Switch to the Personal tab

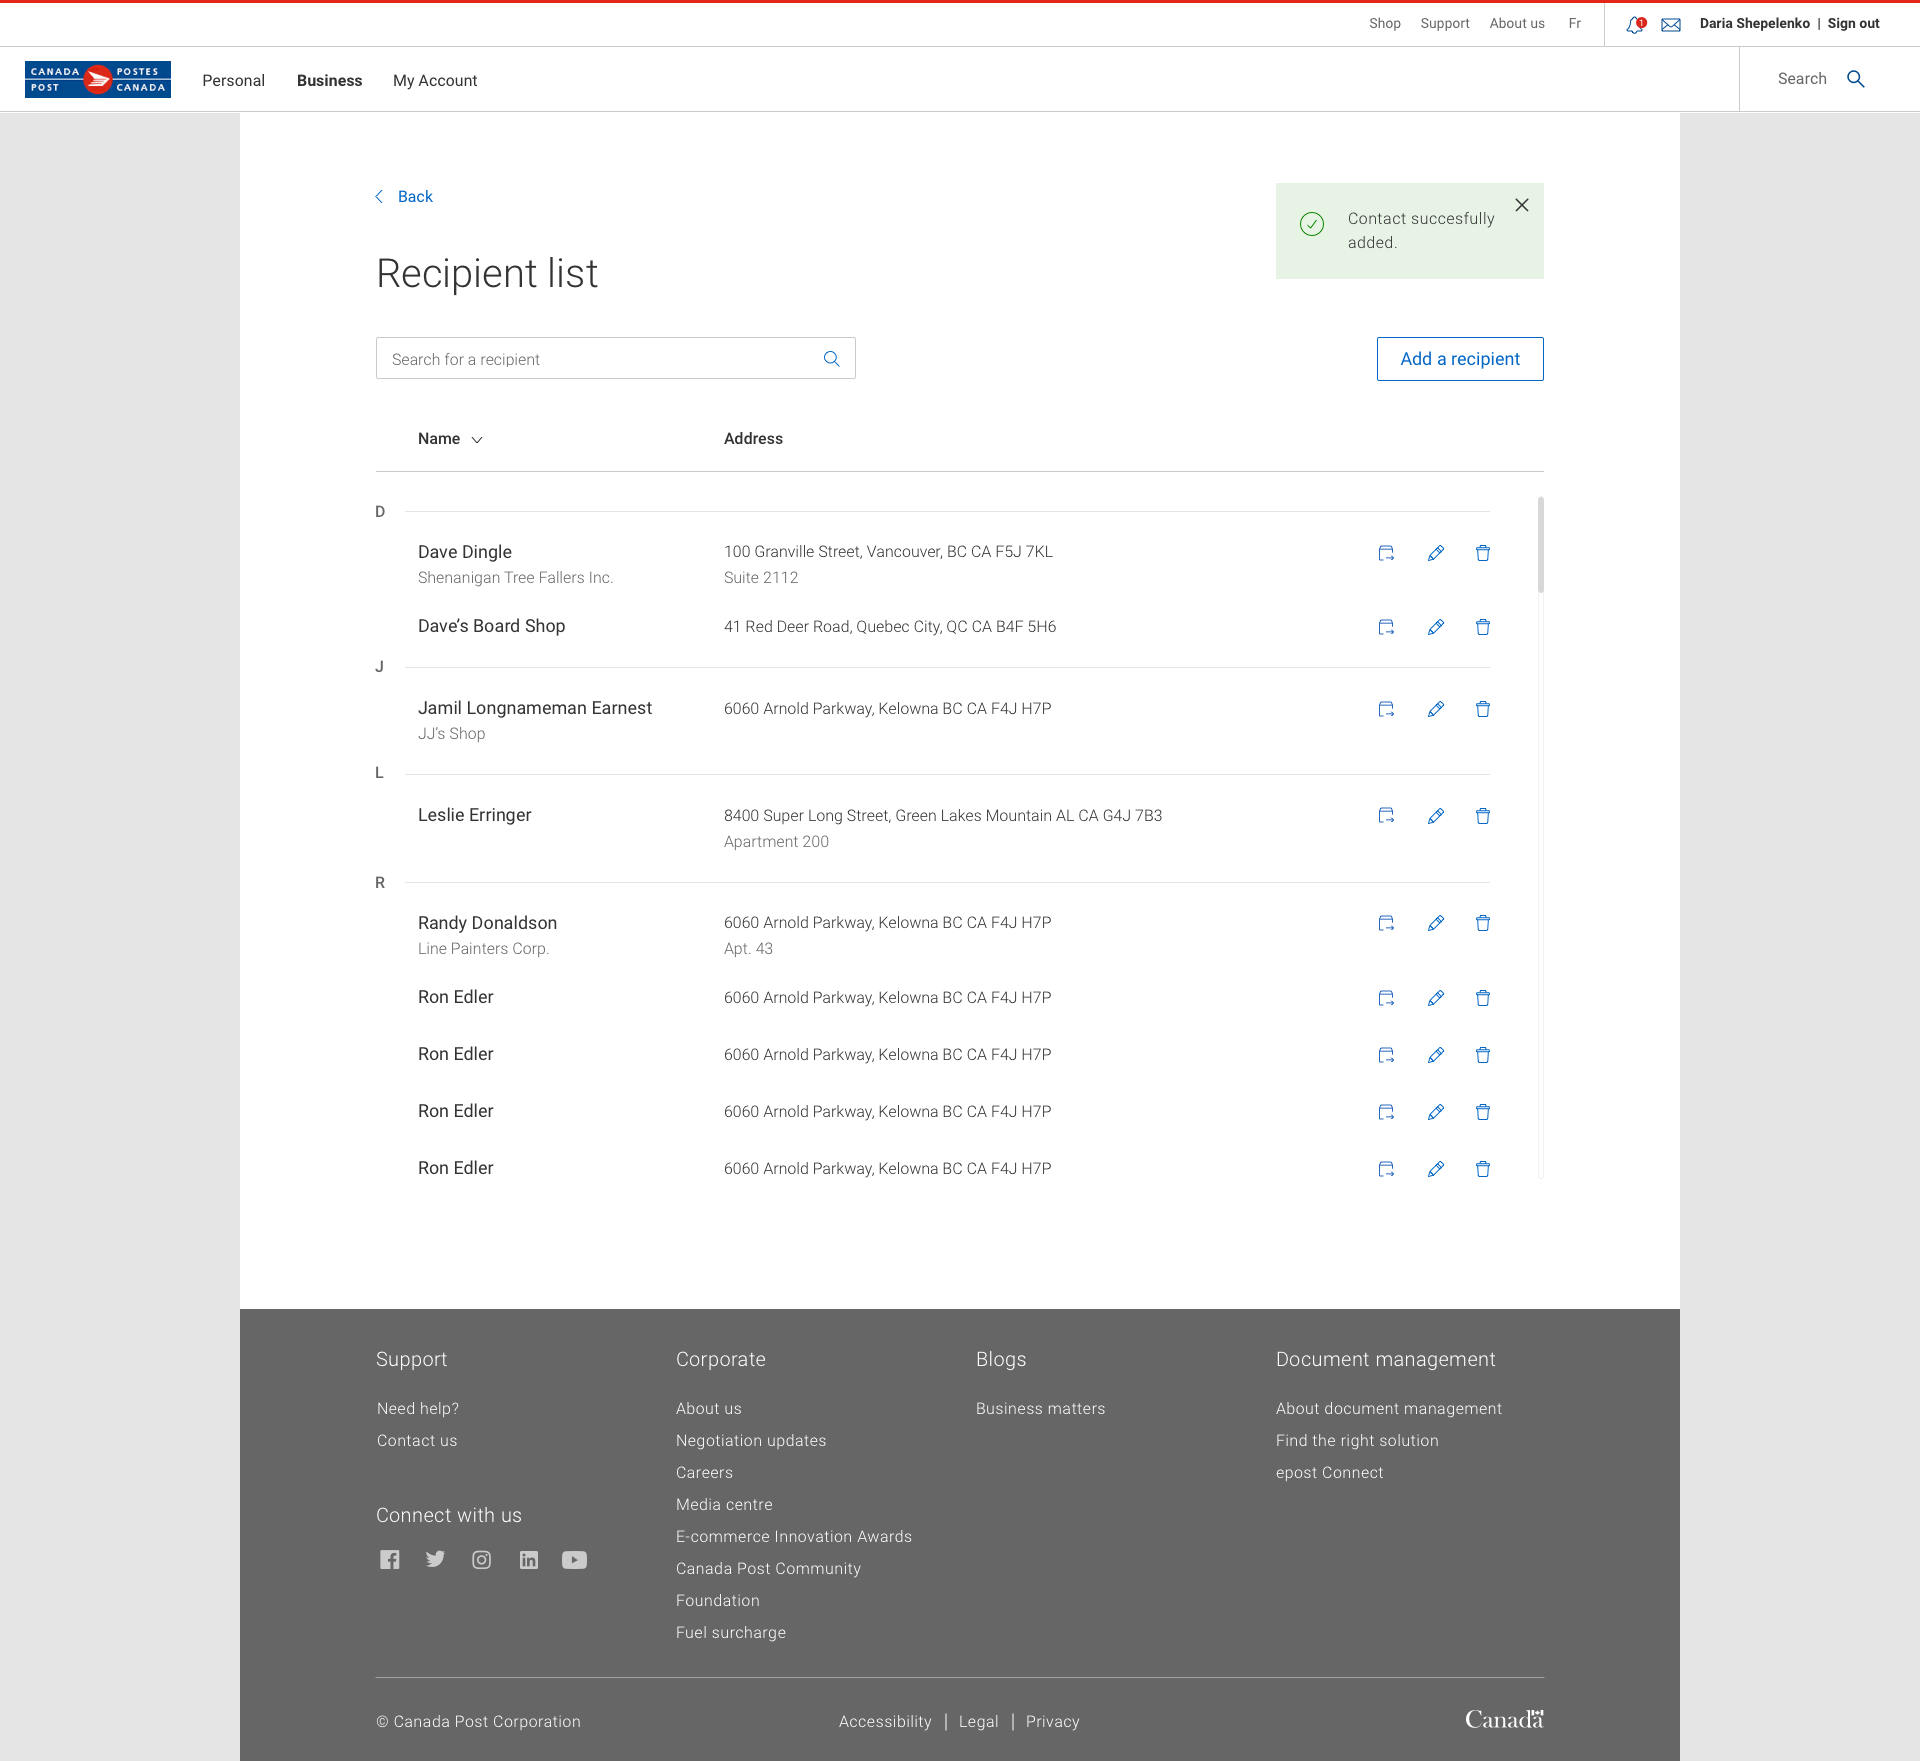(233, 80)
